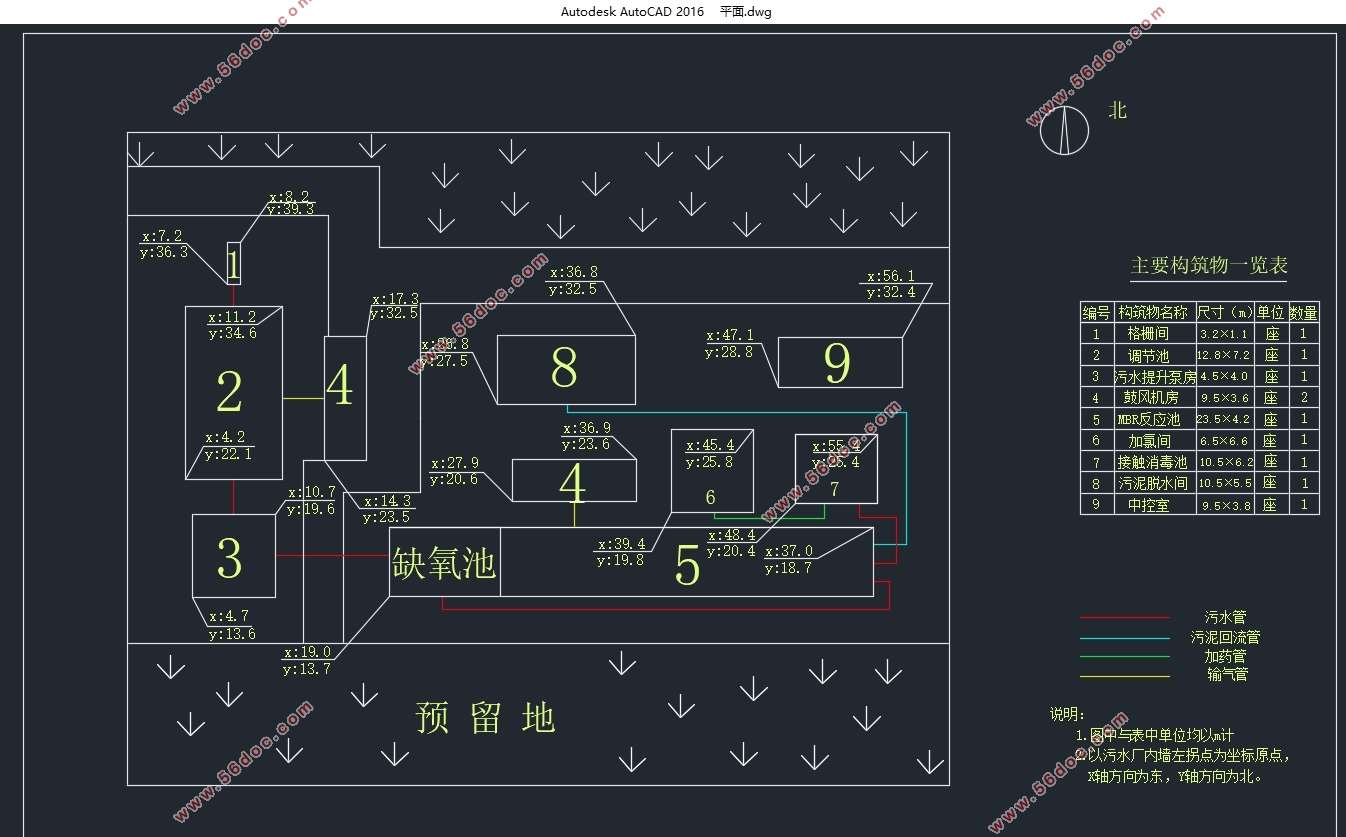Select the cyan 污泥回流管 legend line
This screenshot has width=1346, height=837.
coord(1124,638)
